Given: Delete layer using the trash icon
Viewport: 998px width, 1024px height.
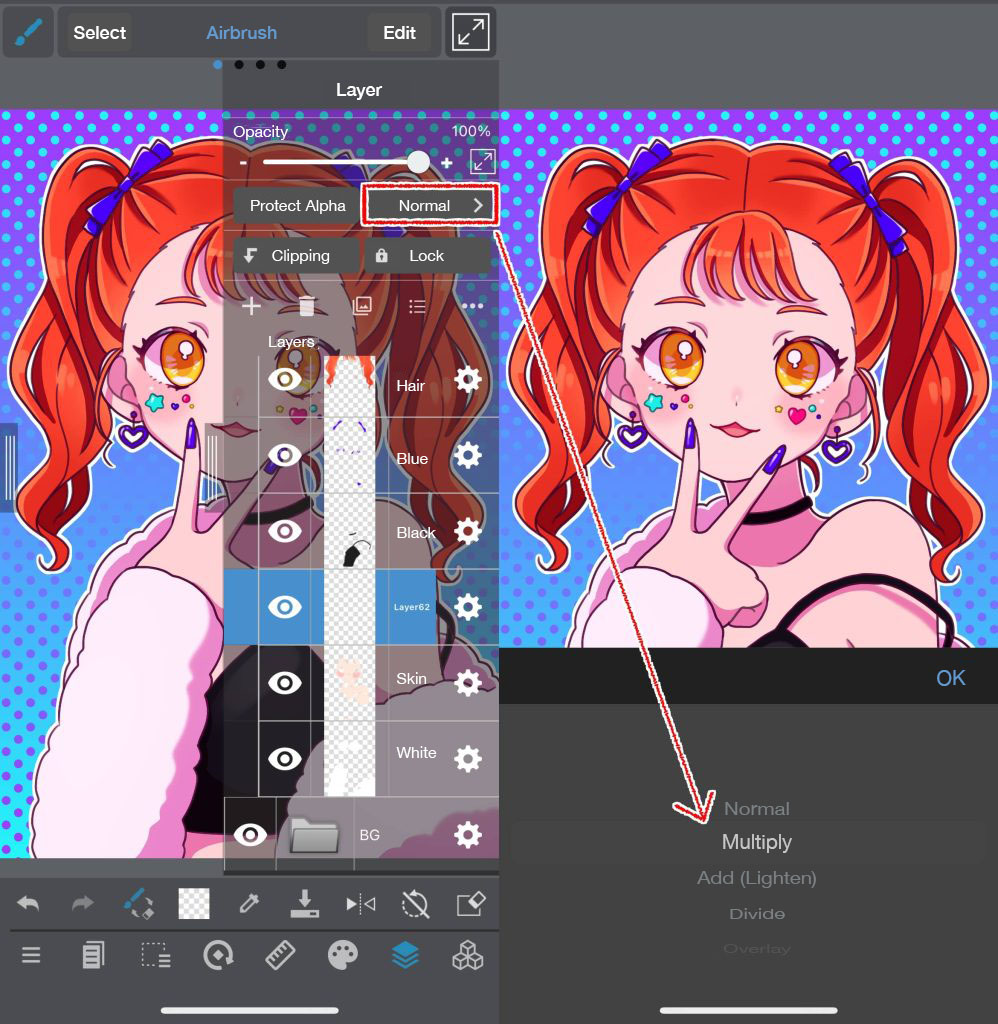Looking at the screenshot, I should click(x=307, y=306).
